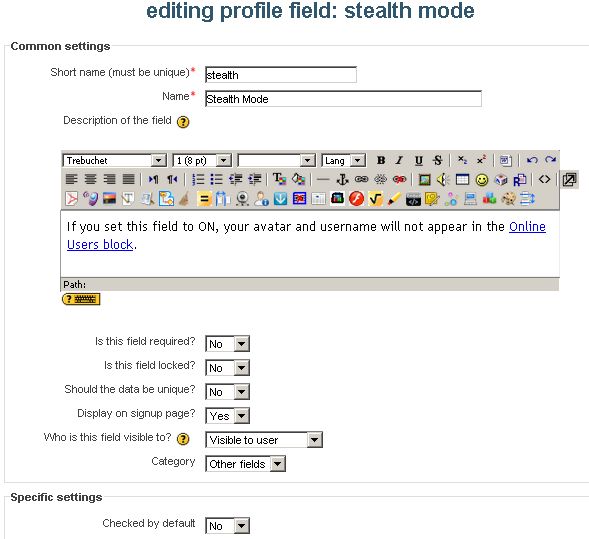Open 'Display on signup page?' dropdown
The height and width of the screenshot is (539, 589).
point(227,416)
